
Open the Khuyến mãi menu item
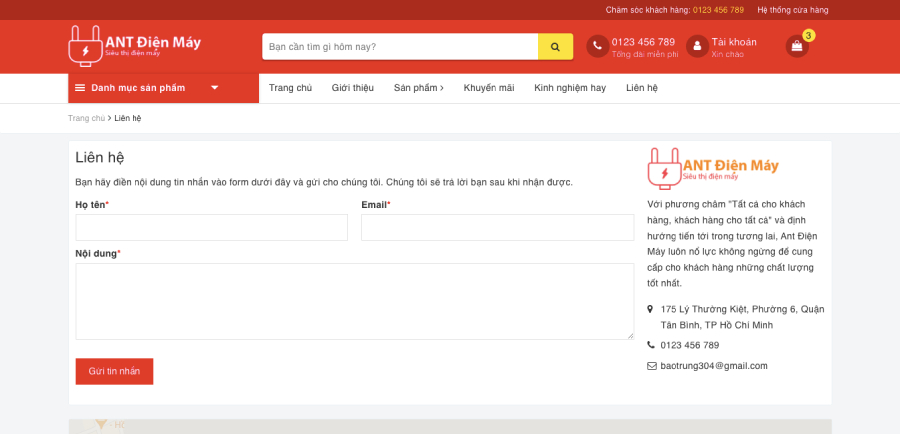(489, 88)
